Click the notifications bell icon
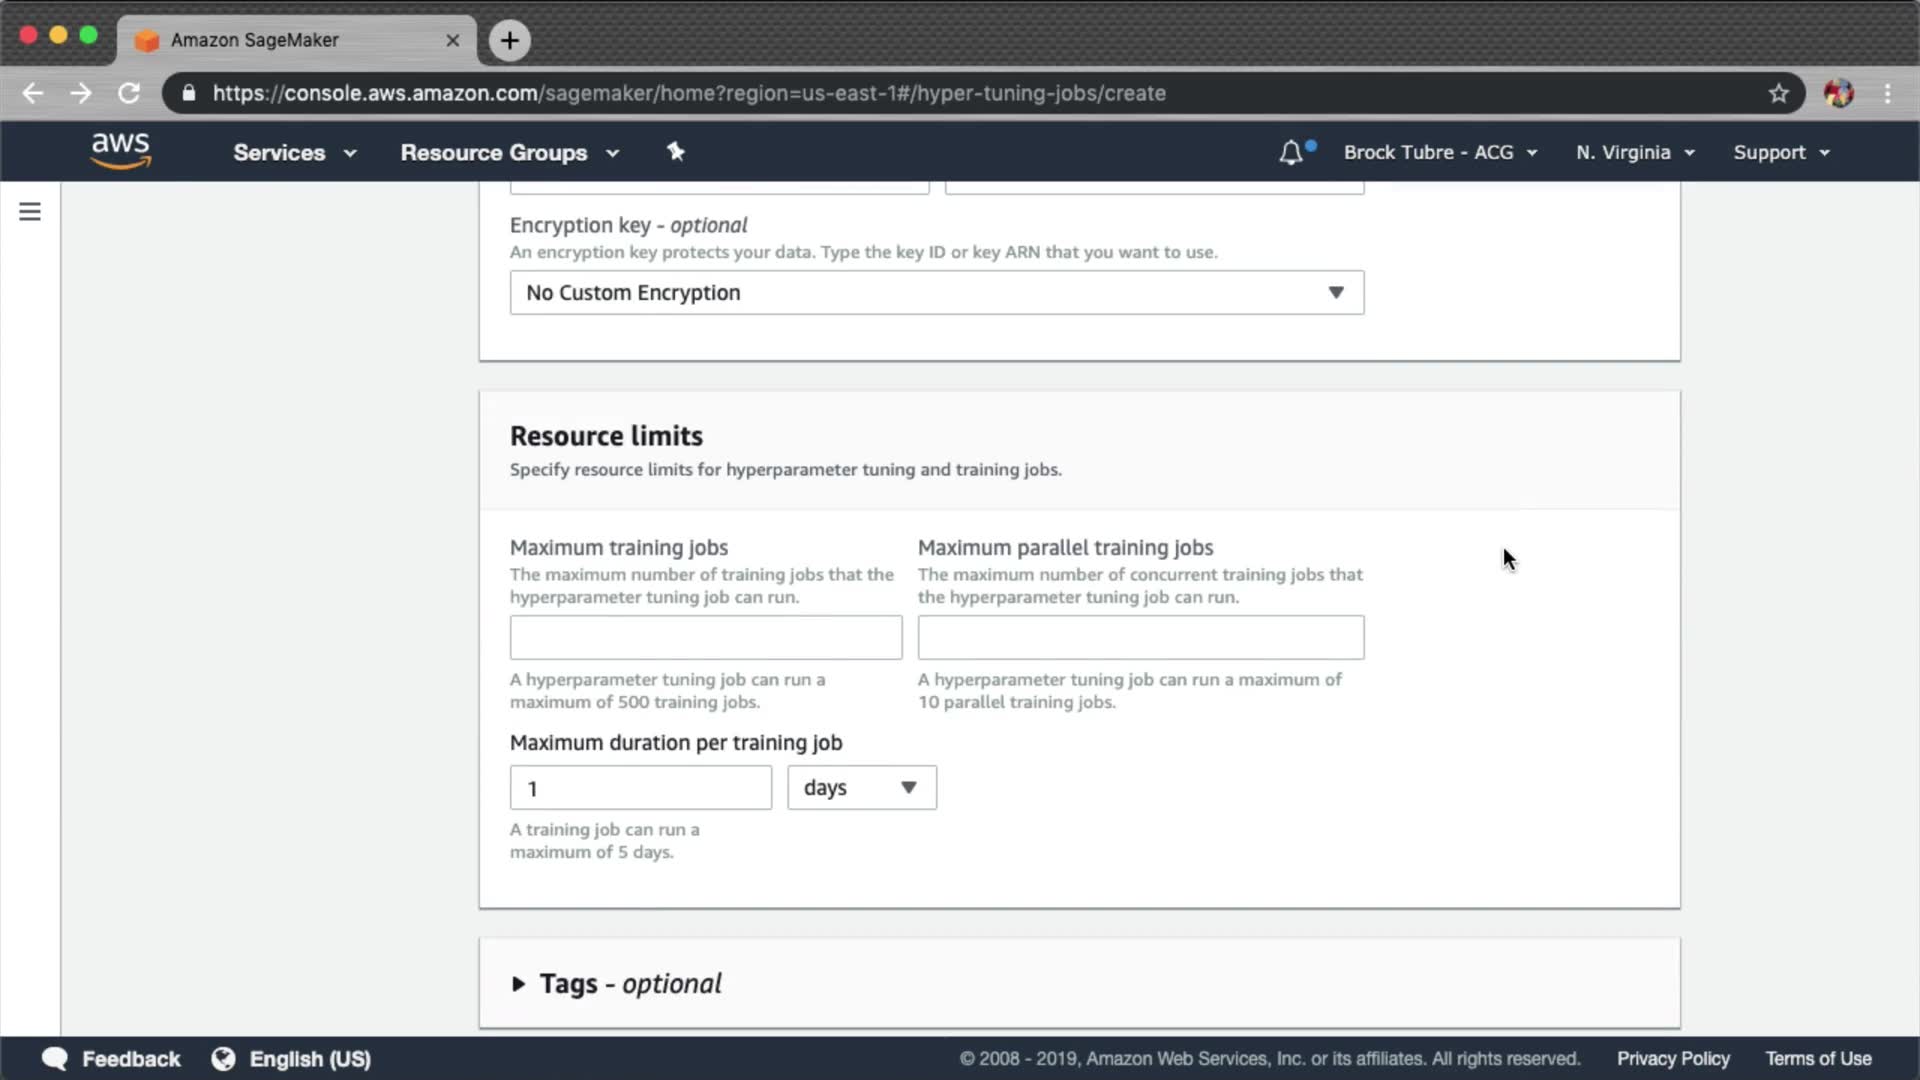This screenshot has width=1920, height=1080. (x=1291, y=153)
